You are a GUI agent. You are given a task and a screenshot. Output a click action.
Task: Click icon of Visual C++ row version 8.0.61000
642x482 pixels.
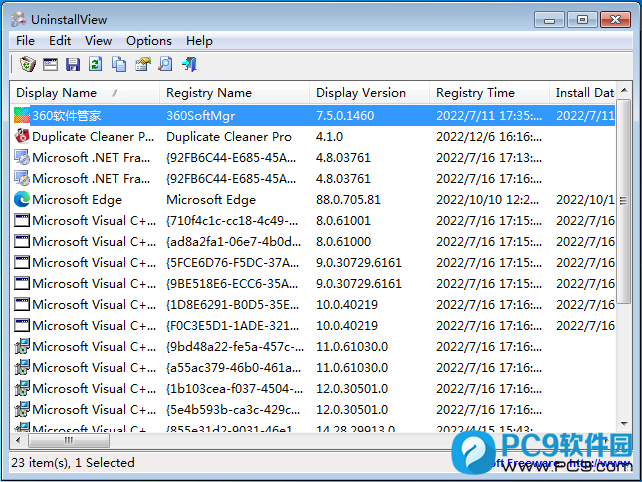click(22, 241)
